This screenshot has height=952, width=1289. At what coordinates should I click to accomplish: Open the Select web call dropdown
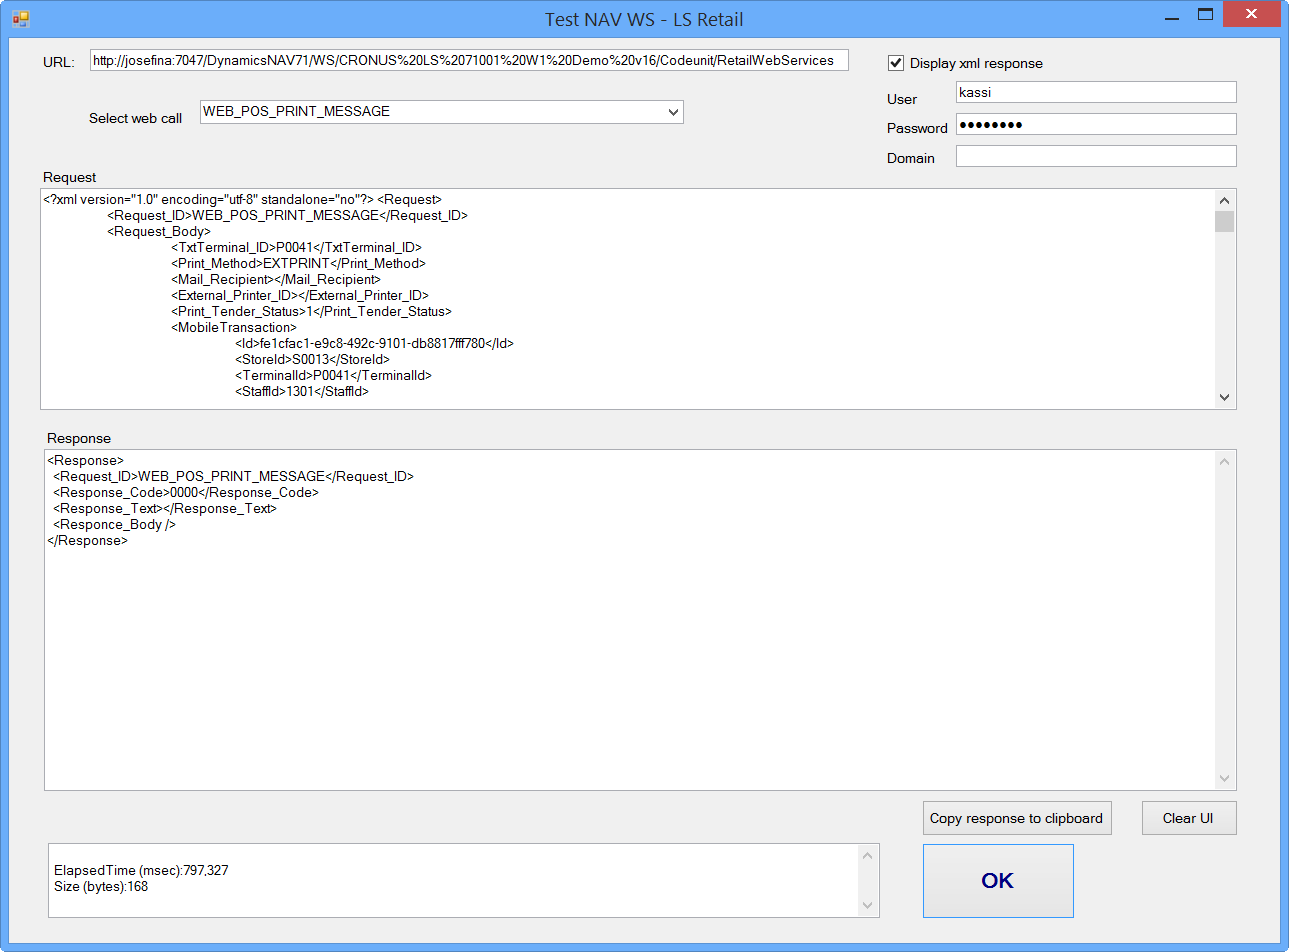[x=674, y=112]
